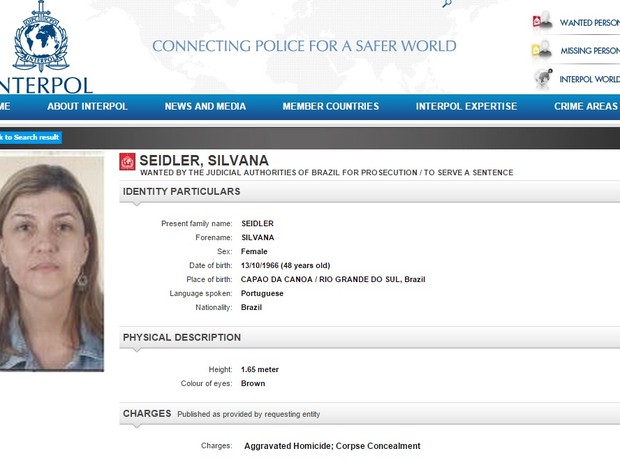
Task: Go to the Interpol World link
Action: [590, 79]
